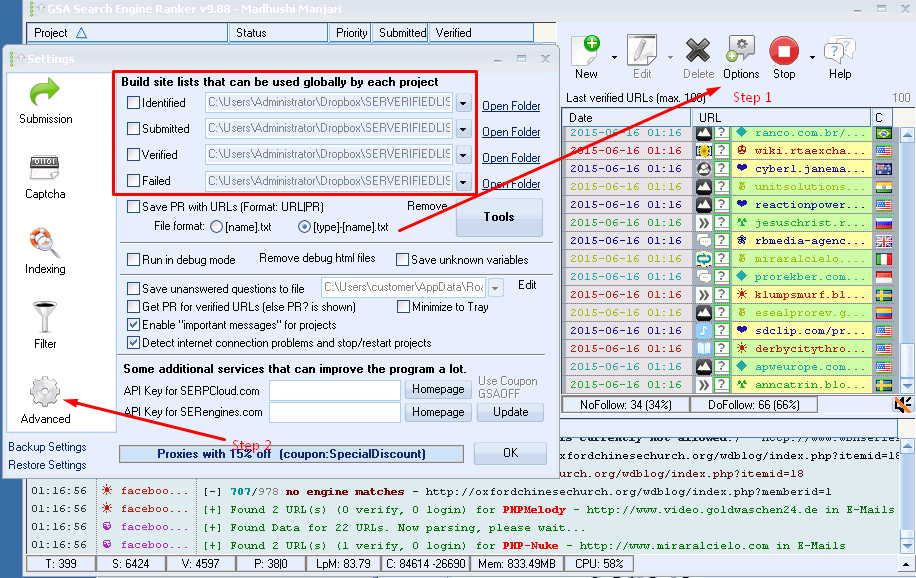
Task: Toggle Run in debug mode checkbox
Action: (134, 260)
